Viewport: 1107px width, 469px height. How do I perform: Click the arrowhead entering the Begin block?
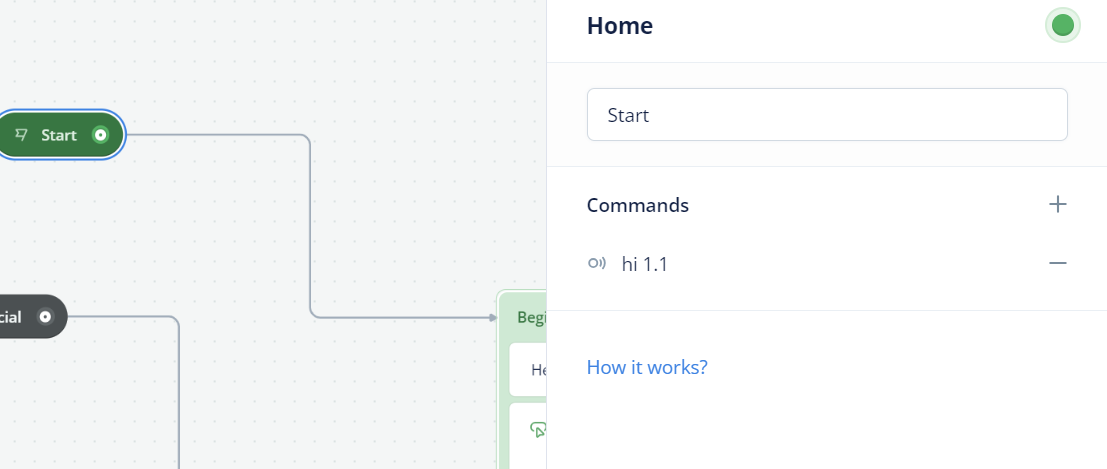click(x=493, y=317)
